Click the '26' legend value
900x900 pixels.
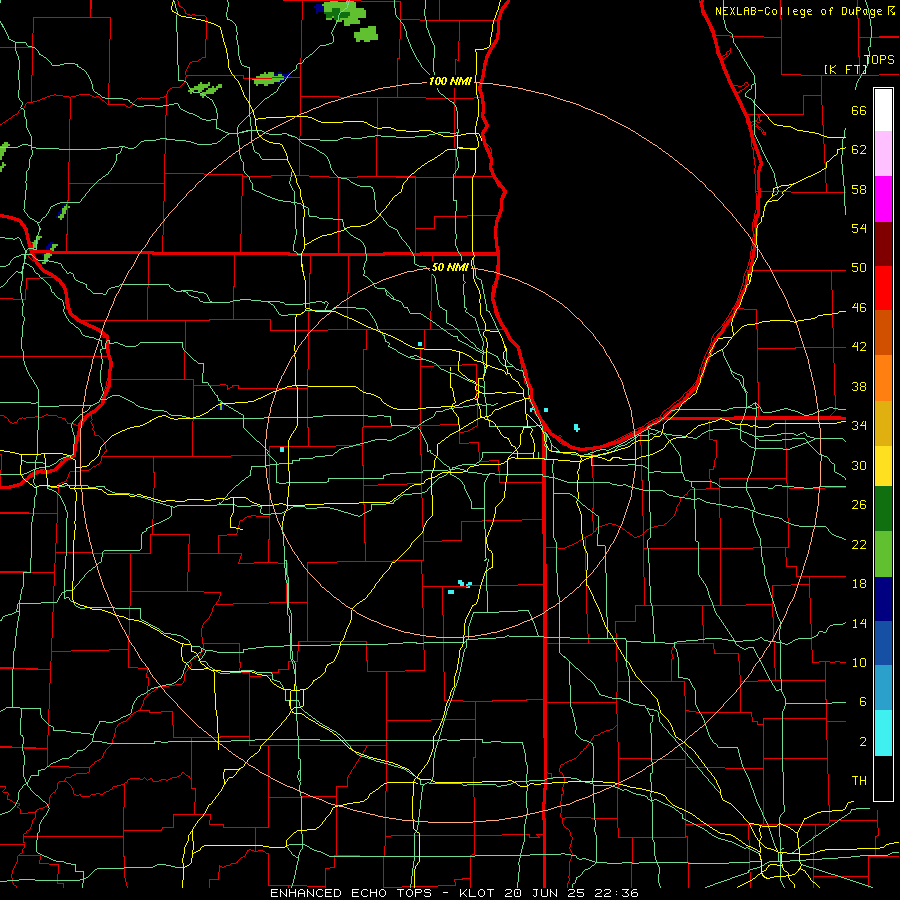(859, 505)
